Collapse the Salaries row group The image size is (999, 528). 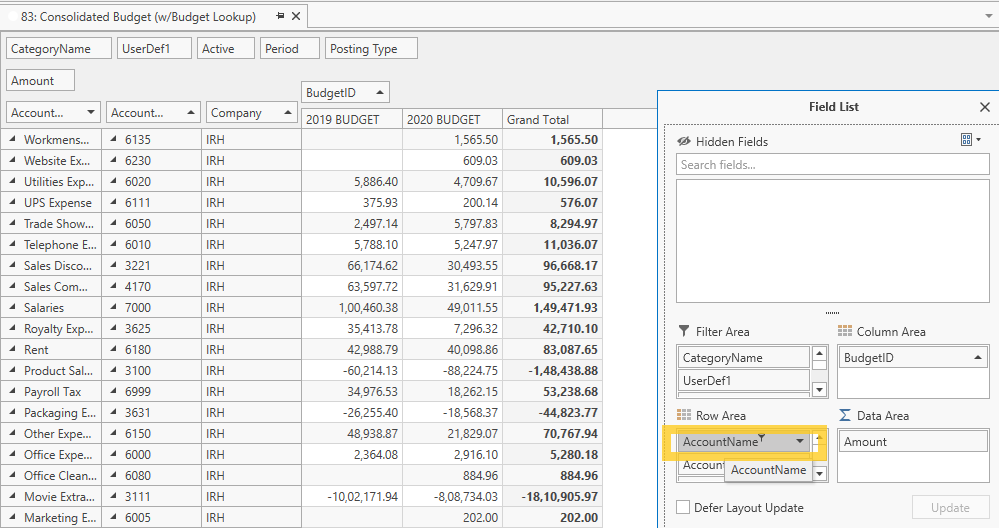click(13, 308)
